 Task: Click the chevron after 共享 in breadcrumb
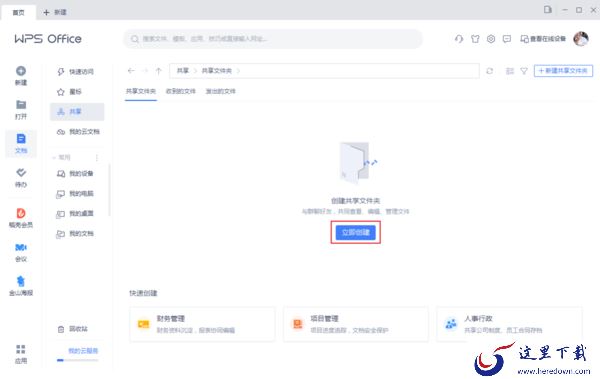[195, 71]
